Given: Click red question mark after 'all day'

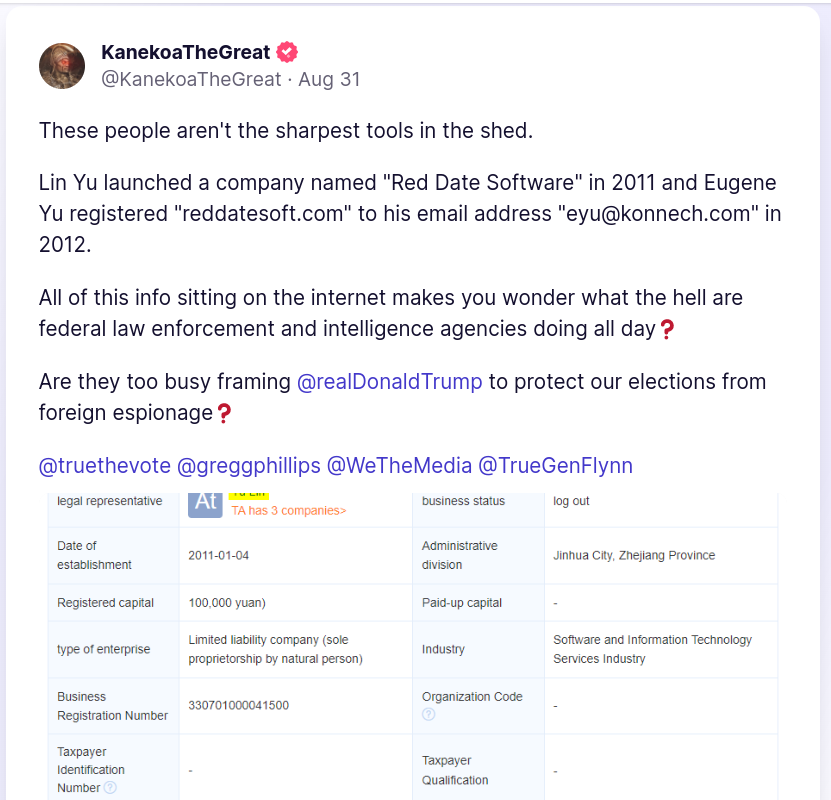Looking at the screenshot, I should click(668, 329).
